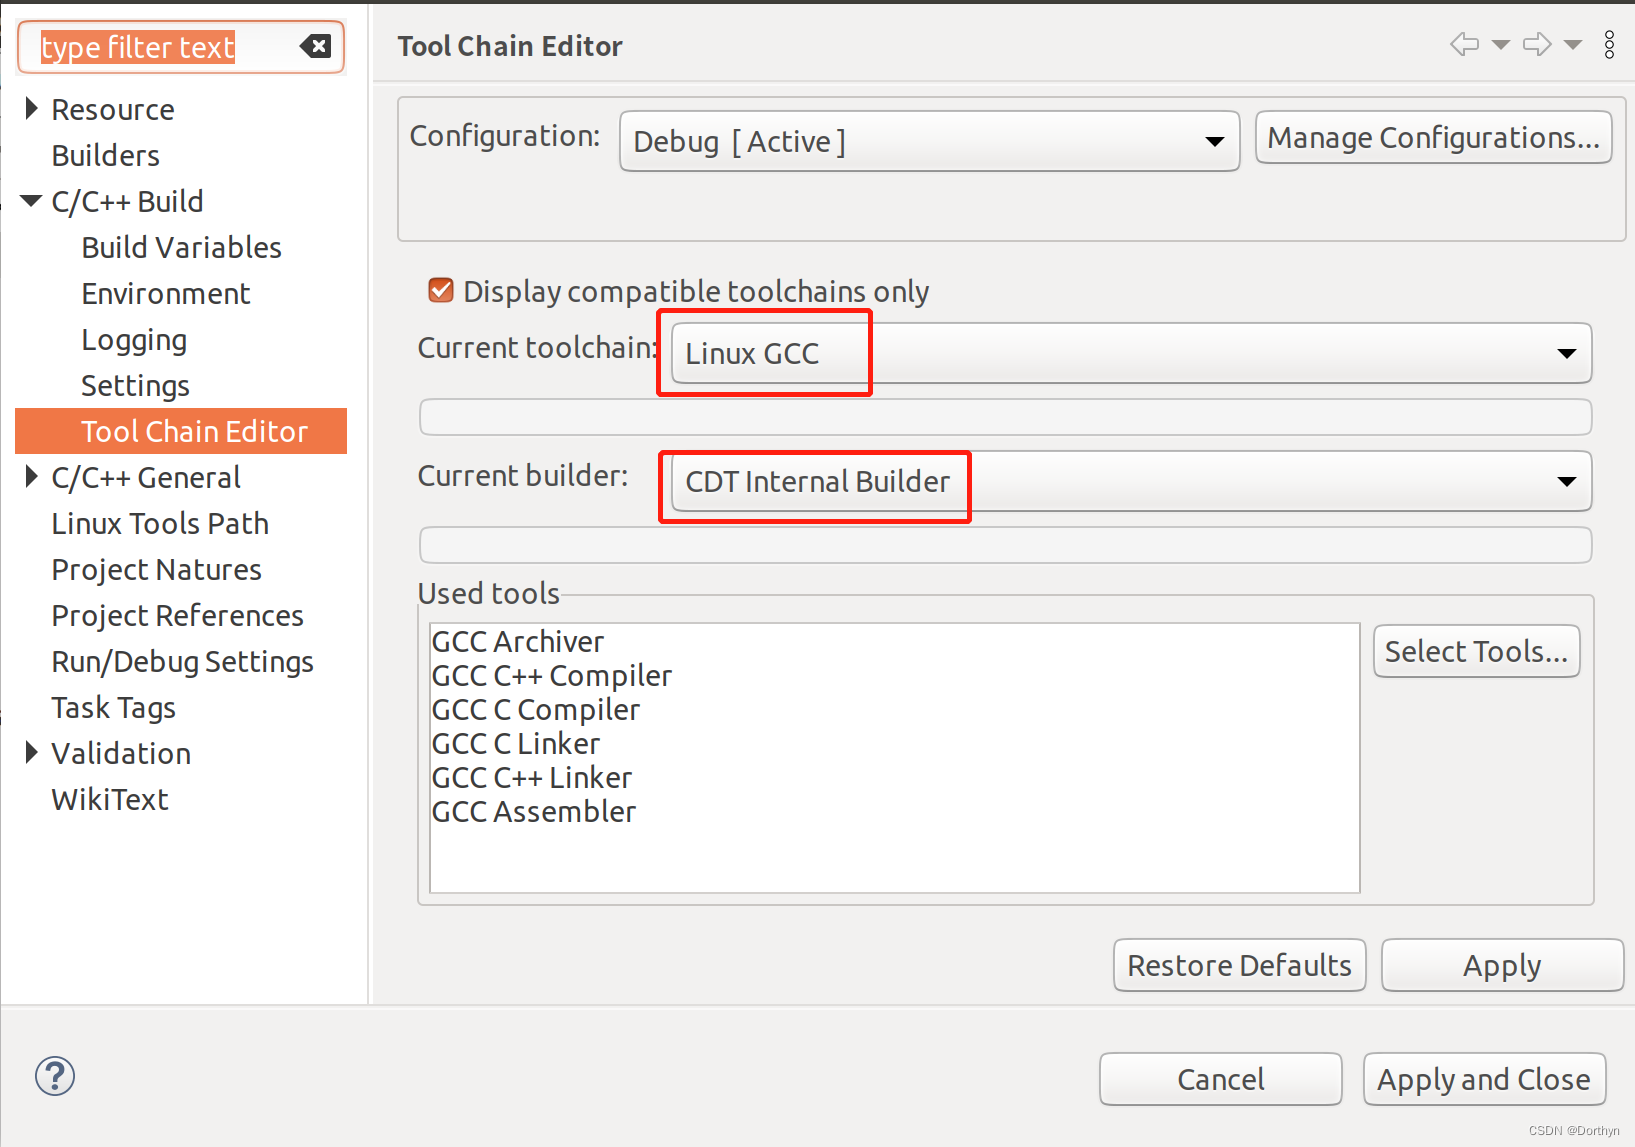Select GCC Assembler in Used tools

click(x=533, y=811)
